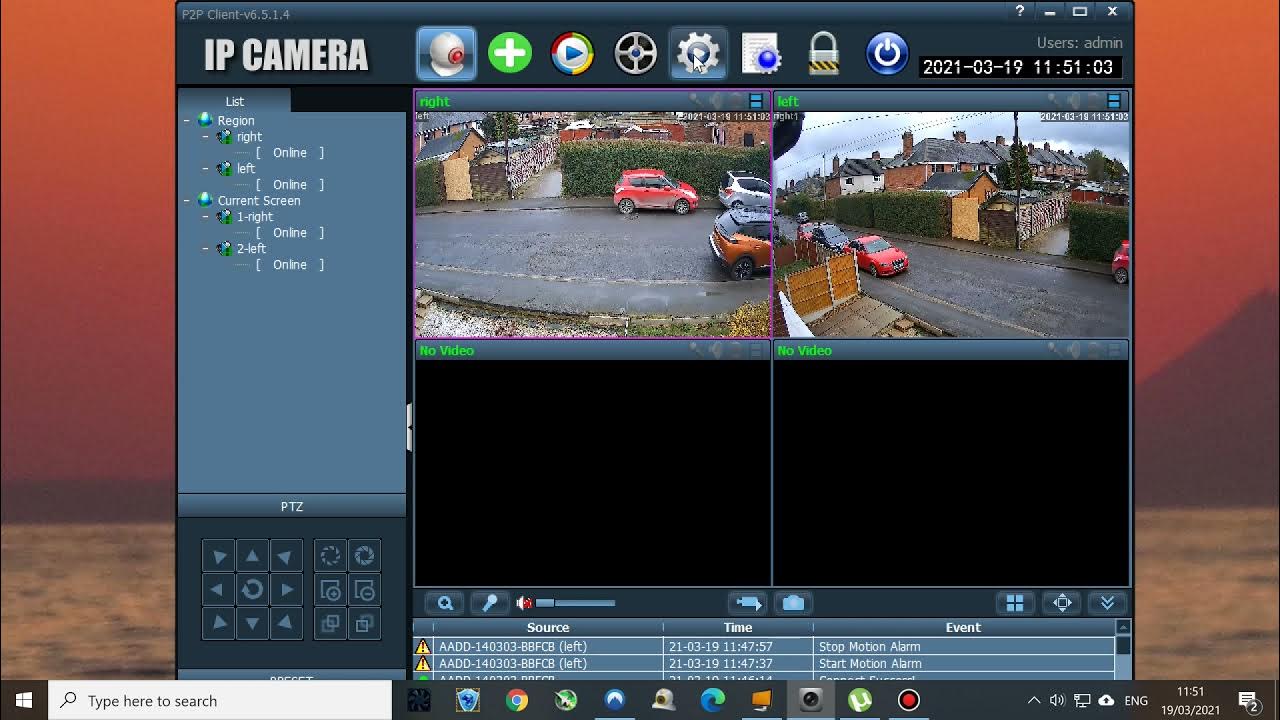Click the PTZ focus near icon
This screenshot has width=1280, height=720.
(x=330, y=624)
